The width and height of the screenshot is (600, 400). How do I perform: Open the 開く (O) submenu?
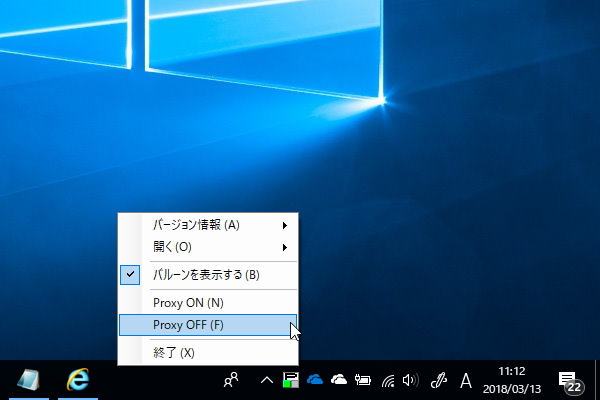point(208,247)
